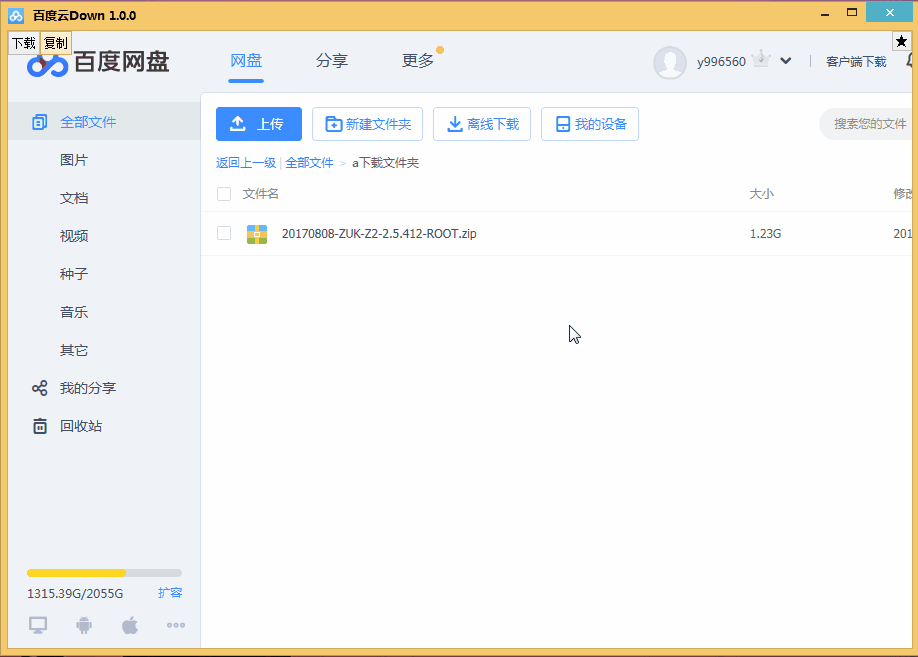Switch to the 网盘 tab
The height and width of the screenshot is (657, 918).
[x=246, y=60]
